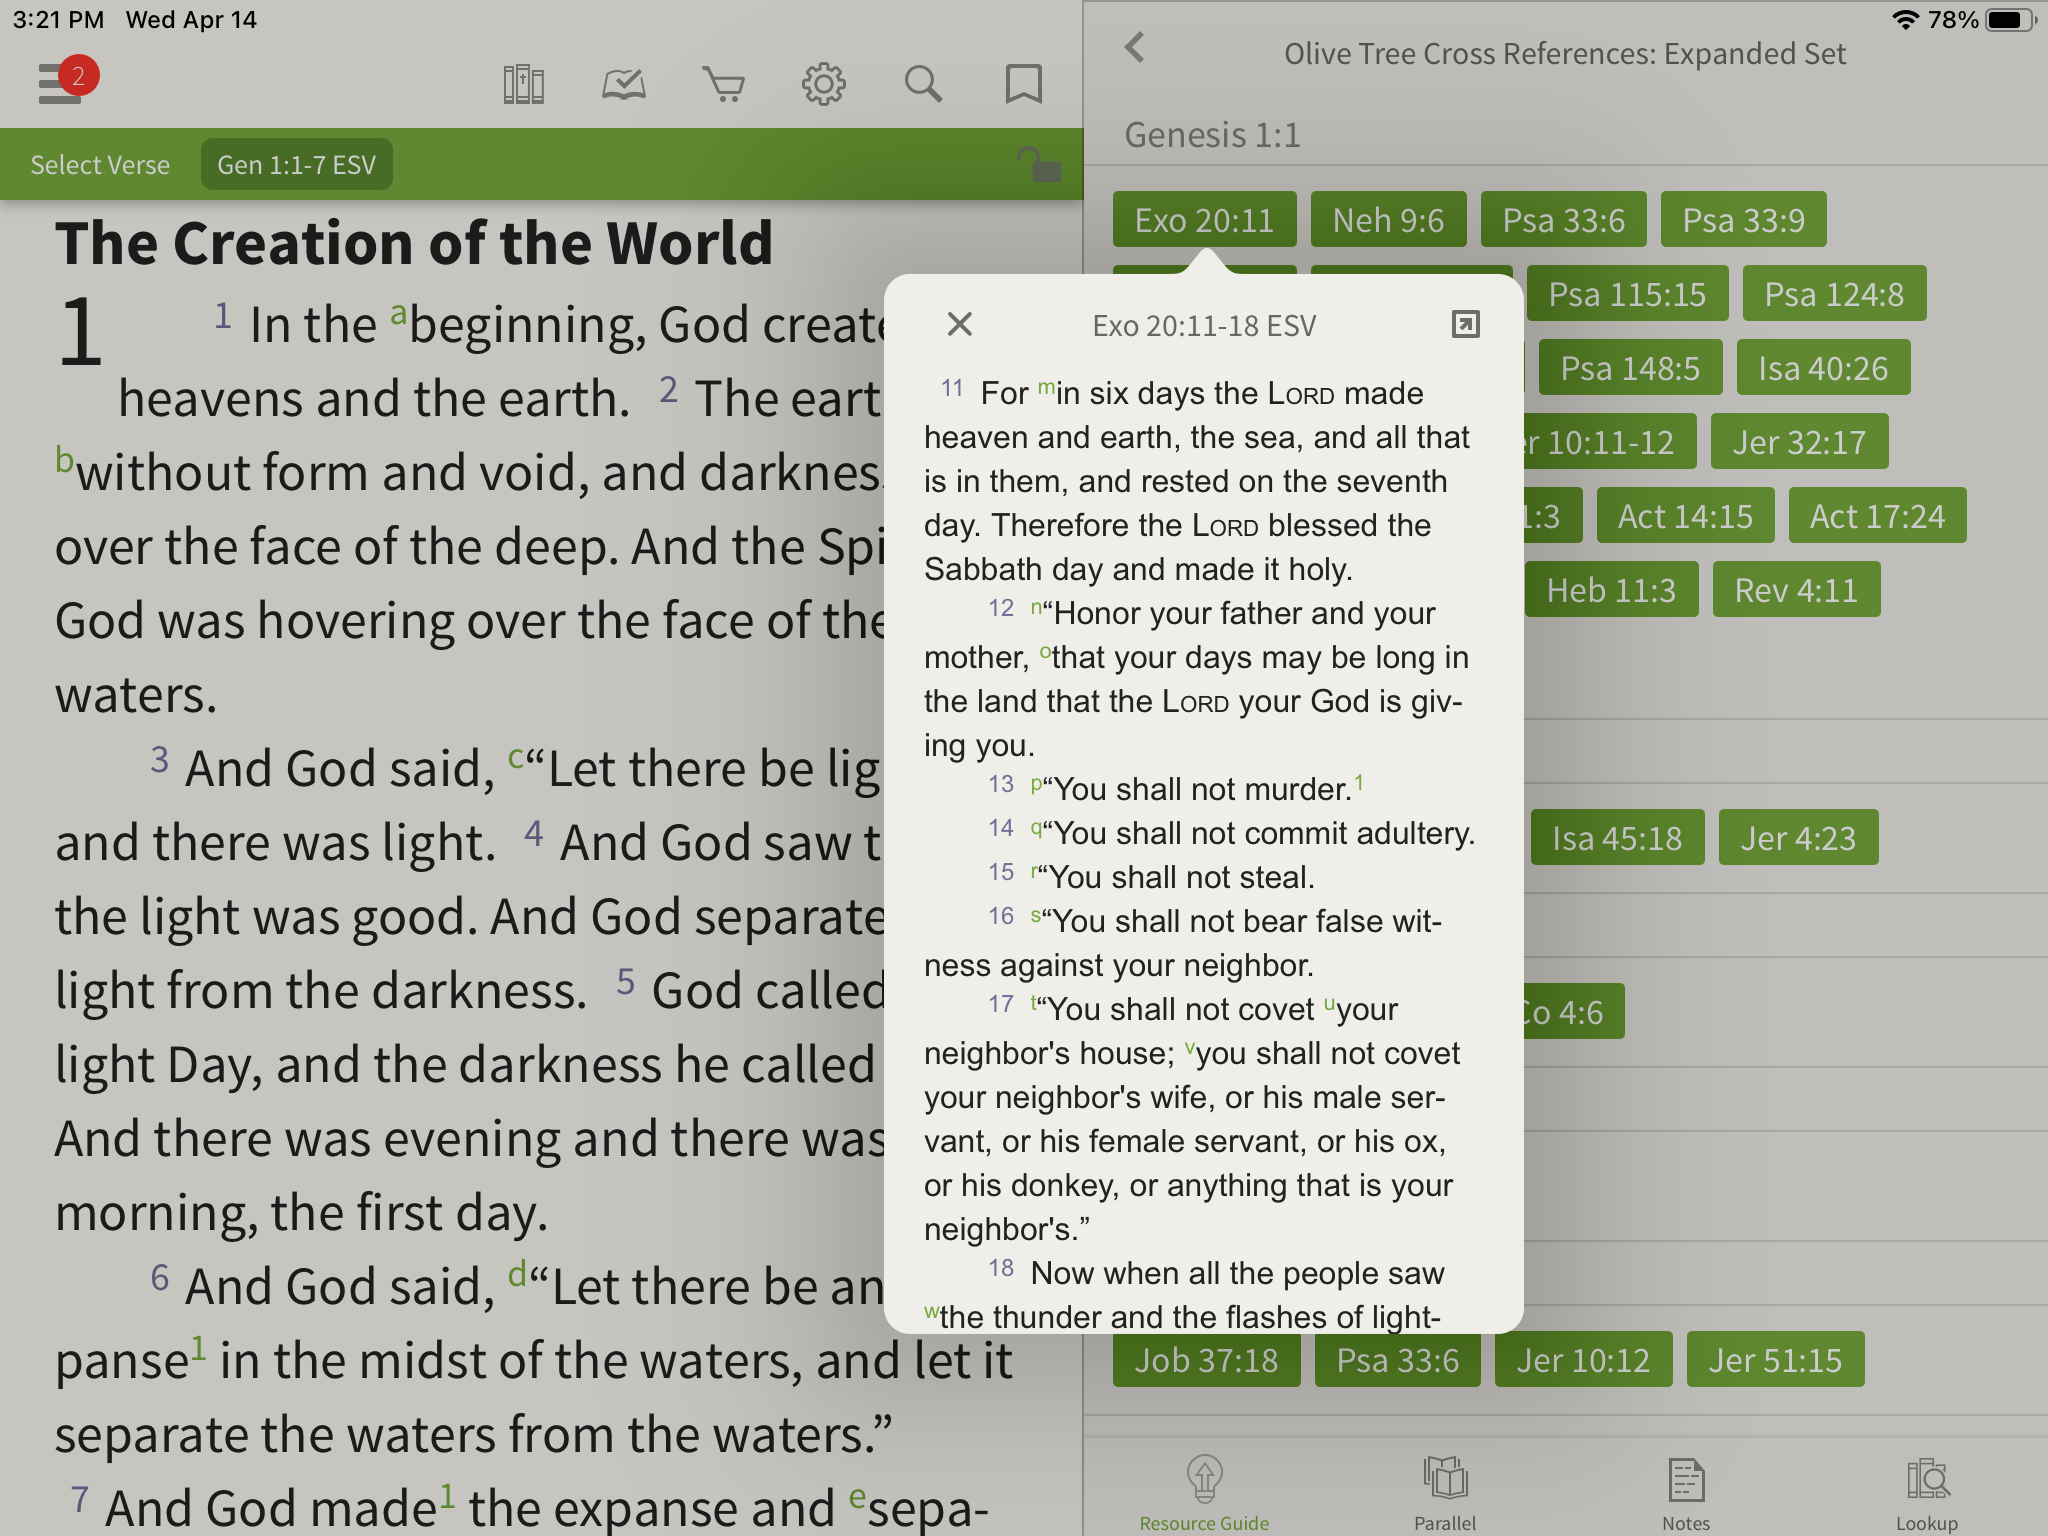Open the popup passage in main window

(x=1465, y=324)
